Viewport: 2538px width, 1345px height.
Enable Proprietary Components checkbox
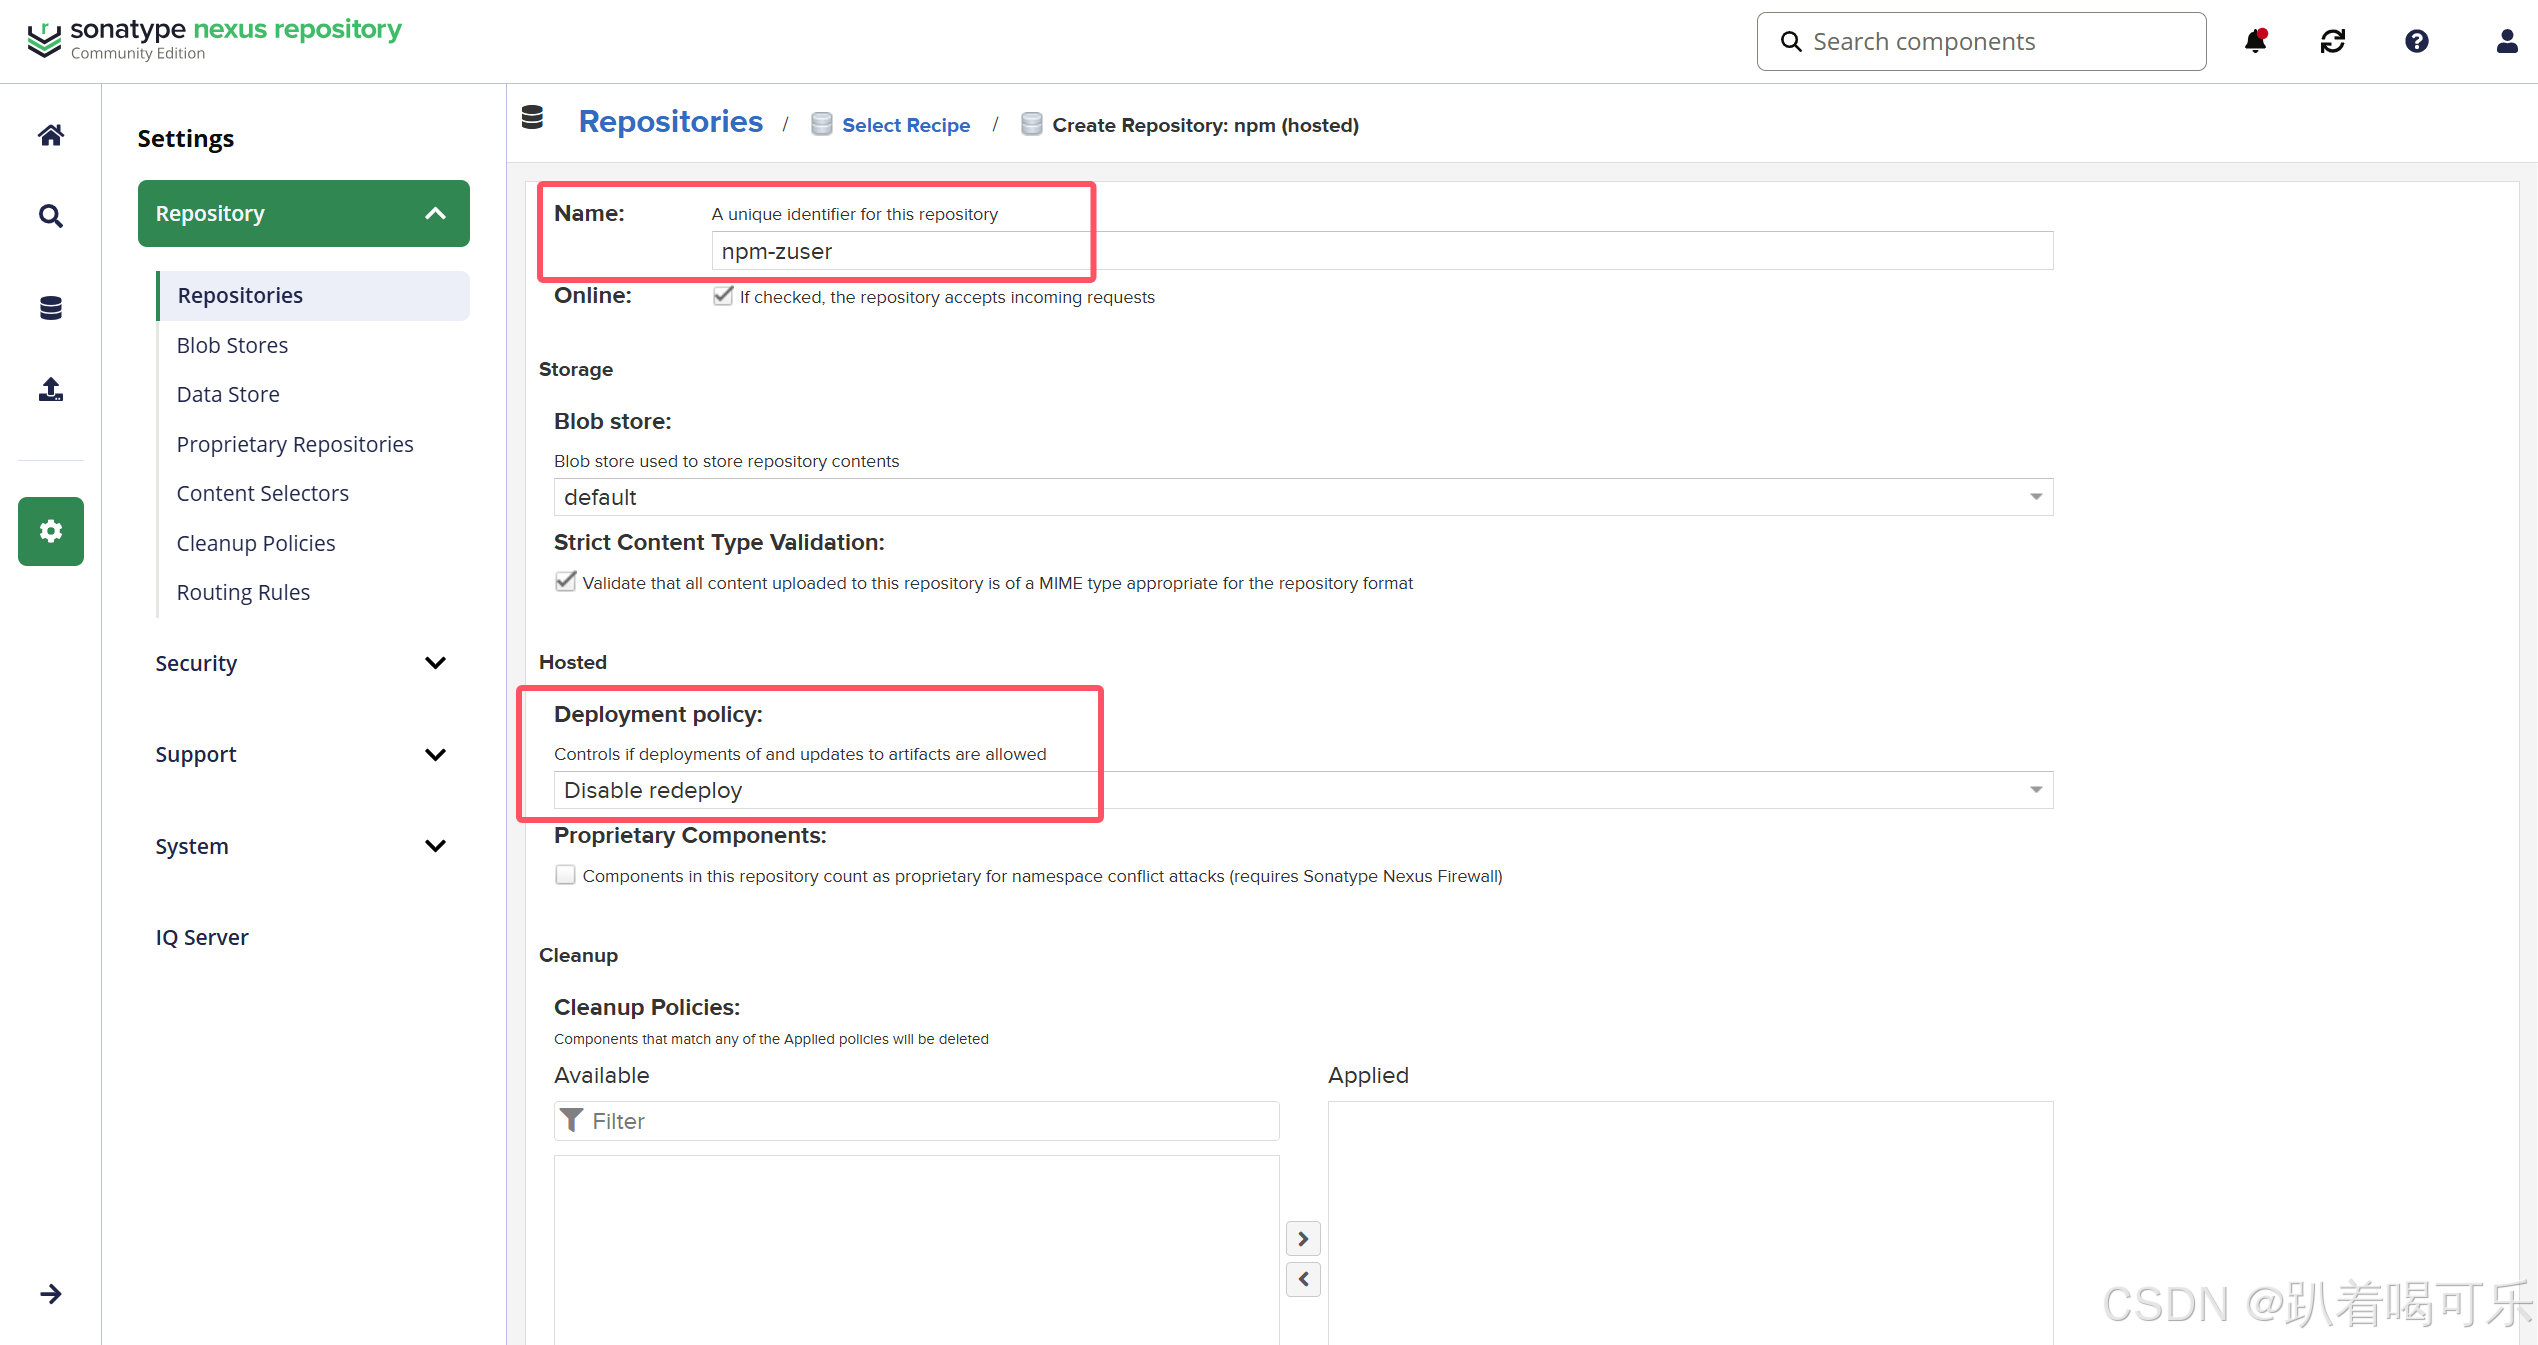pyautogui.click(x=565, y=875)
